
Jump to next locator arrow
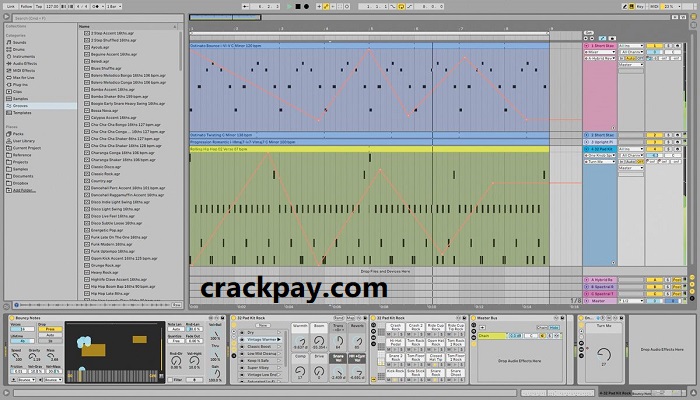[x=592, y=38]
